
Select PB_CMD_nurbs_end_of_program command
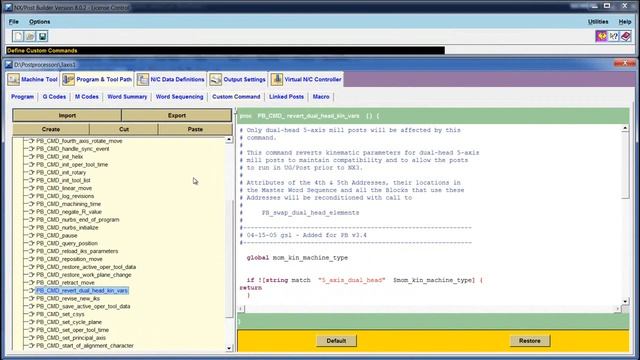(x=78, y=220)
